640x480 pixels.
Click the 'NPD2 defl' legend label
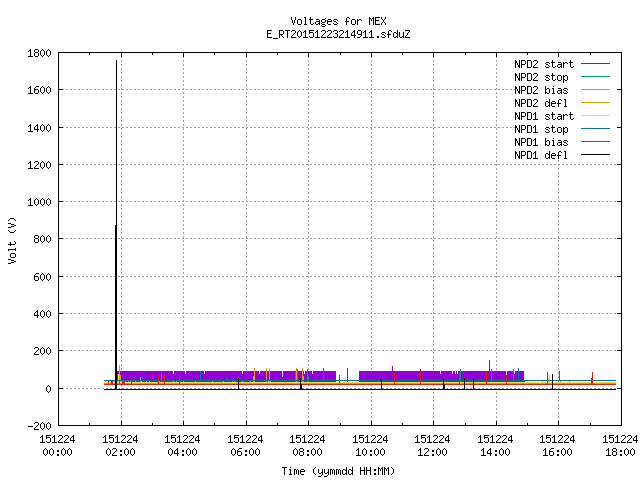(541, 103)
